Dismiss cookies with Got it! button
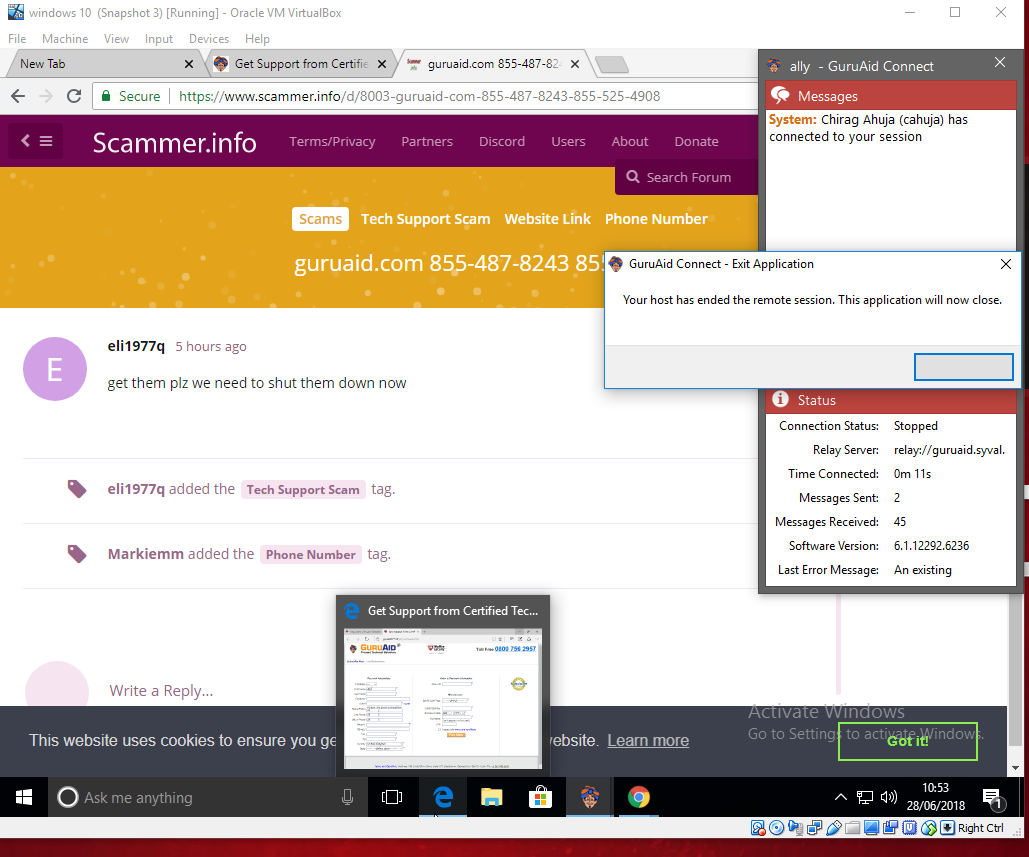Viewport: 1029px width, 857px height. coord(908,741)
